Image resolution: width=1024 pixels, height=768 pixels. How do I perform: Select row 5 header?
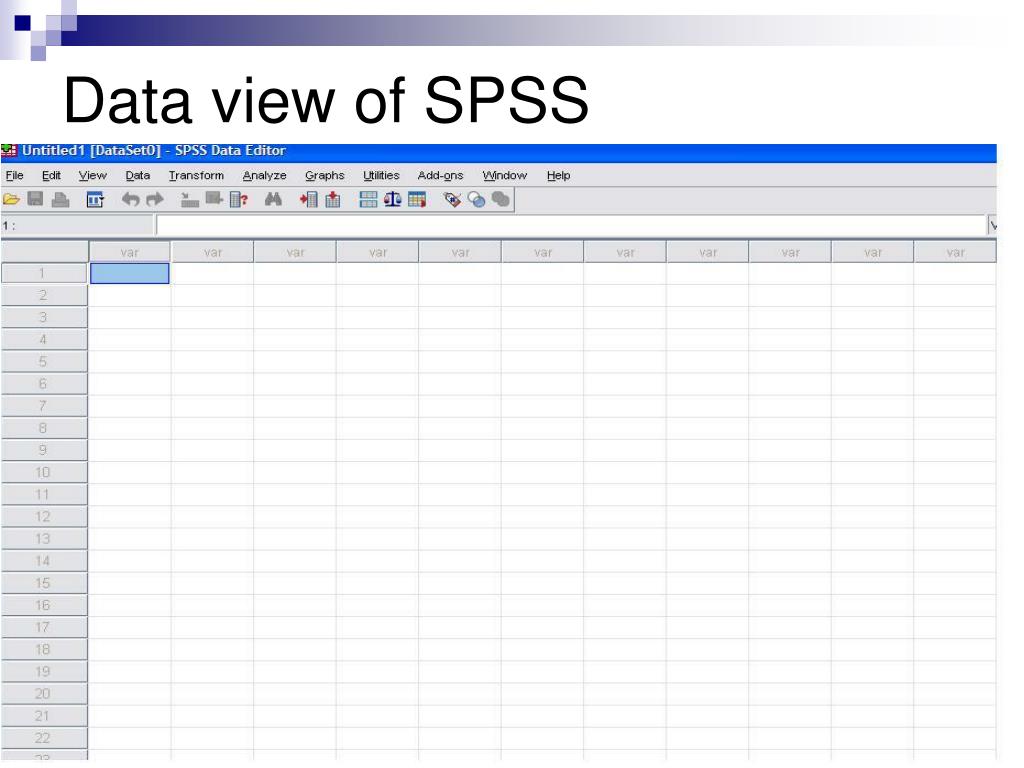point(44,362)
